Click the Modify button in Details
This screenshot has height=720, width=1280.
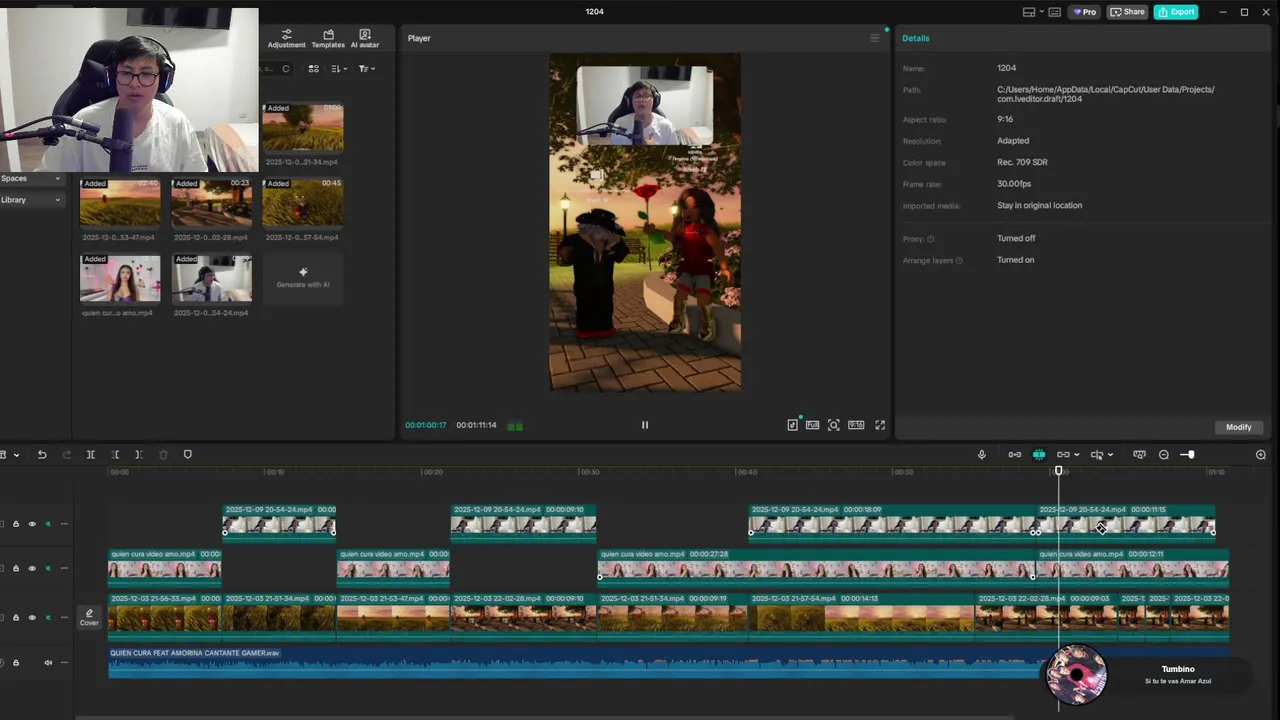(1239, 427)
